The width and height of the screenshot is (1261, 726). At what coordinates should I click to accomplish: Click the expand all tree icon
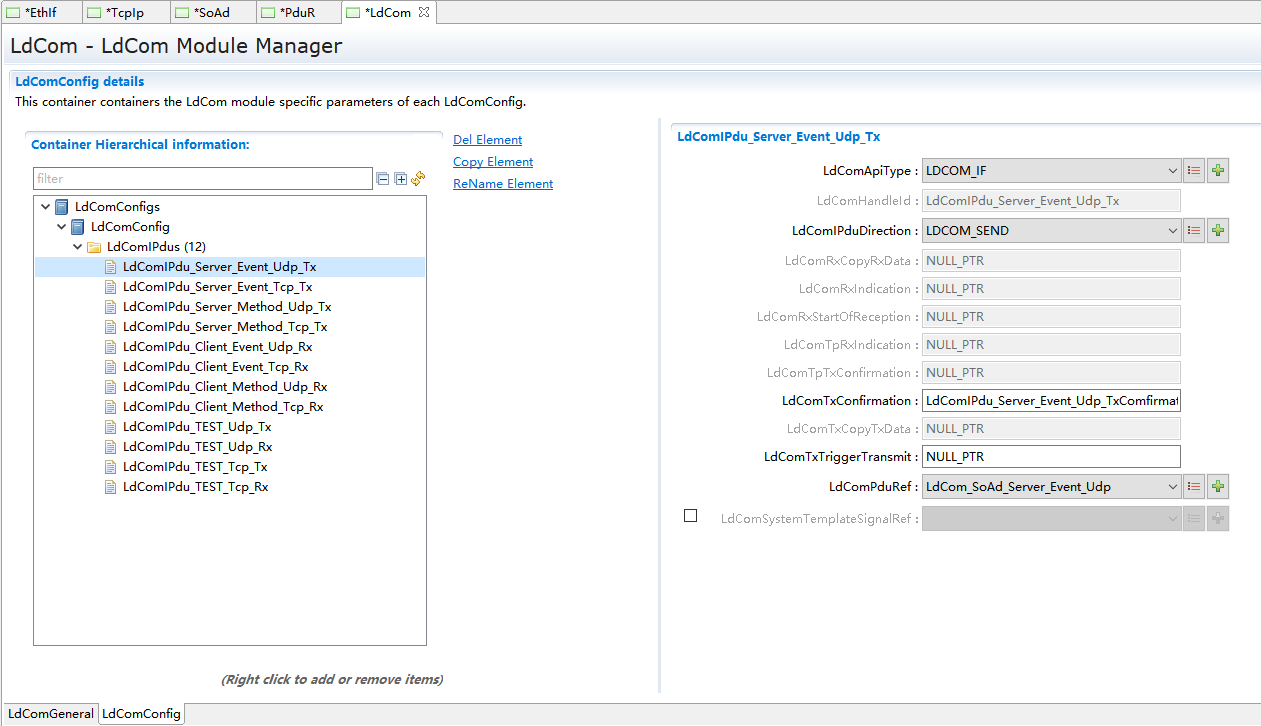(x=401, y=179)
